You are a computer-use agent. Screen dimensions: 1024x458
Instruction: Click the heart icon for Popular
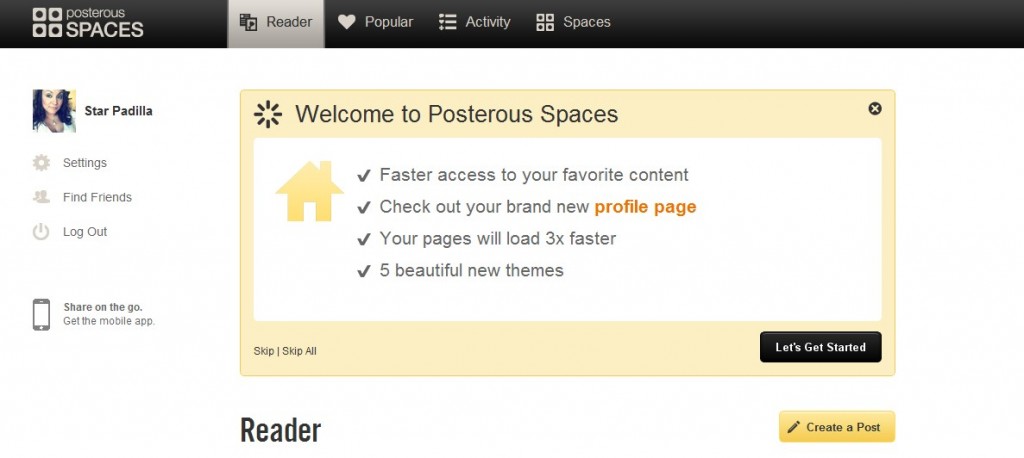pyautogui.click(x=347, y=22)
